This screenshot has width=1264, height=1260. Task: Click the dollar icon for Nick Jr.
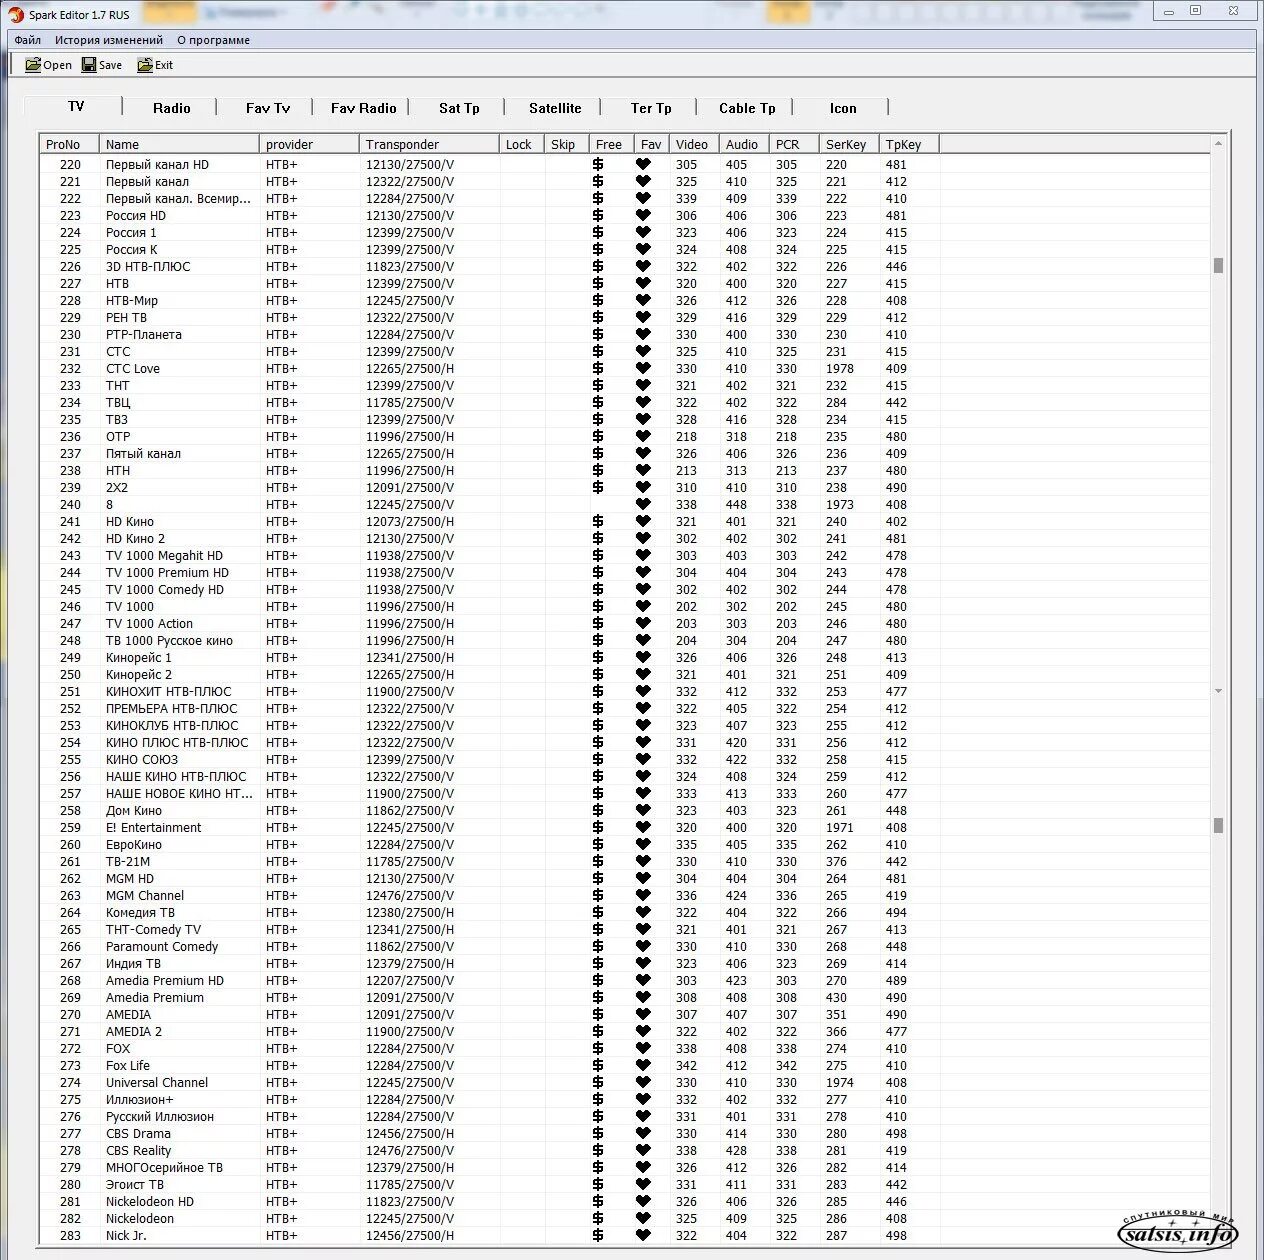(598, 1235)
